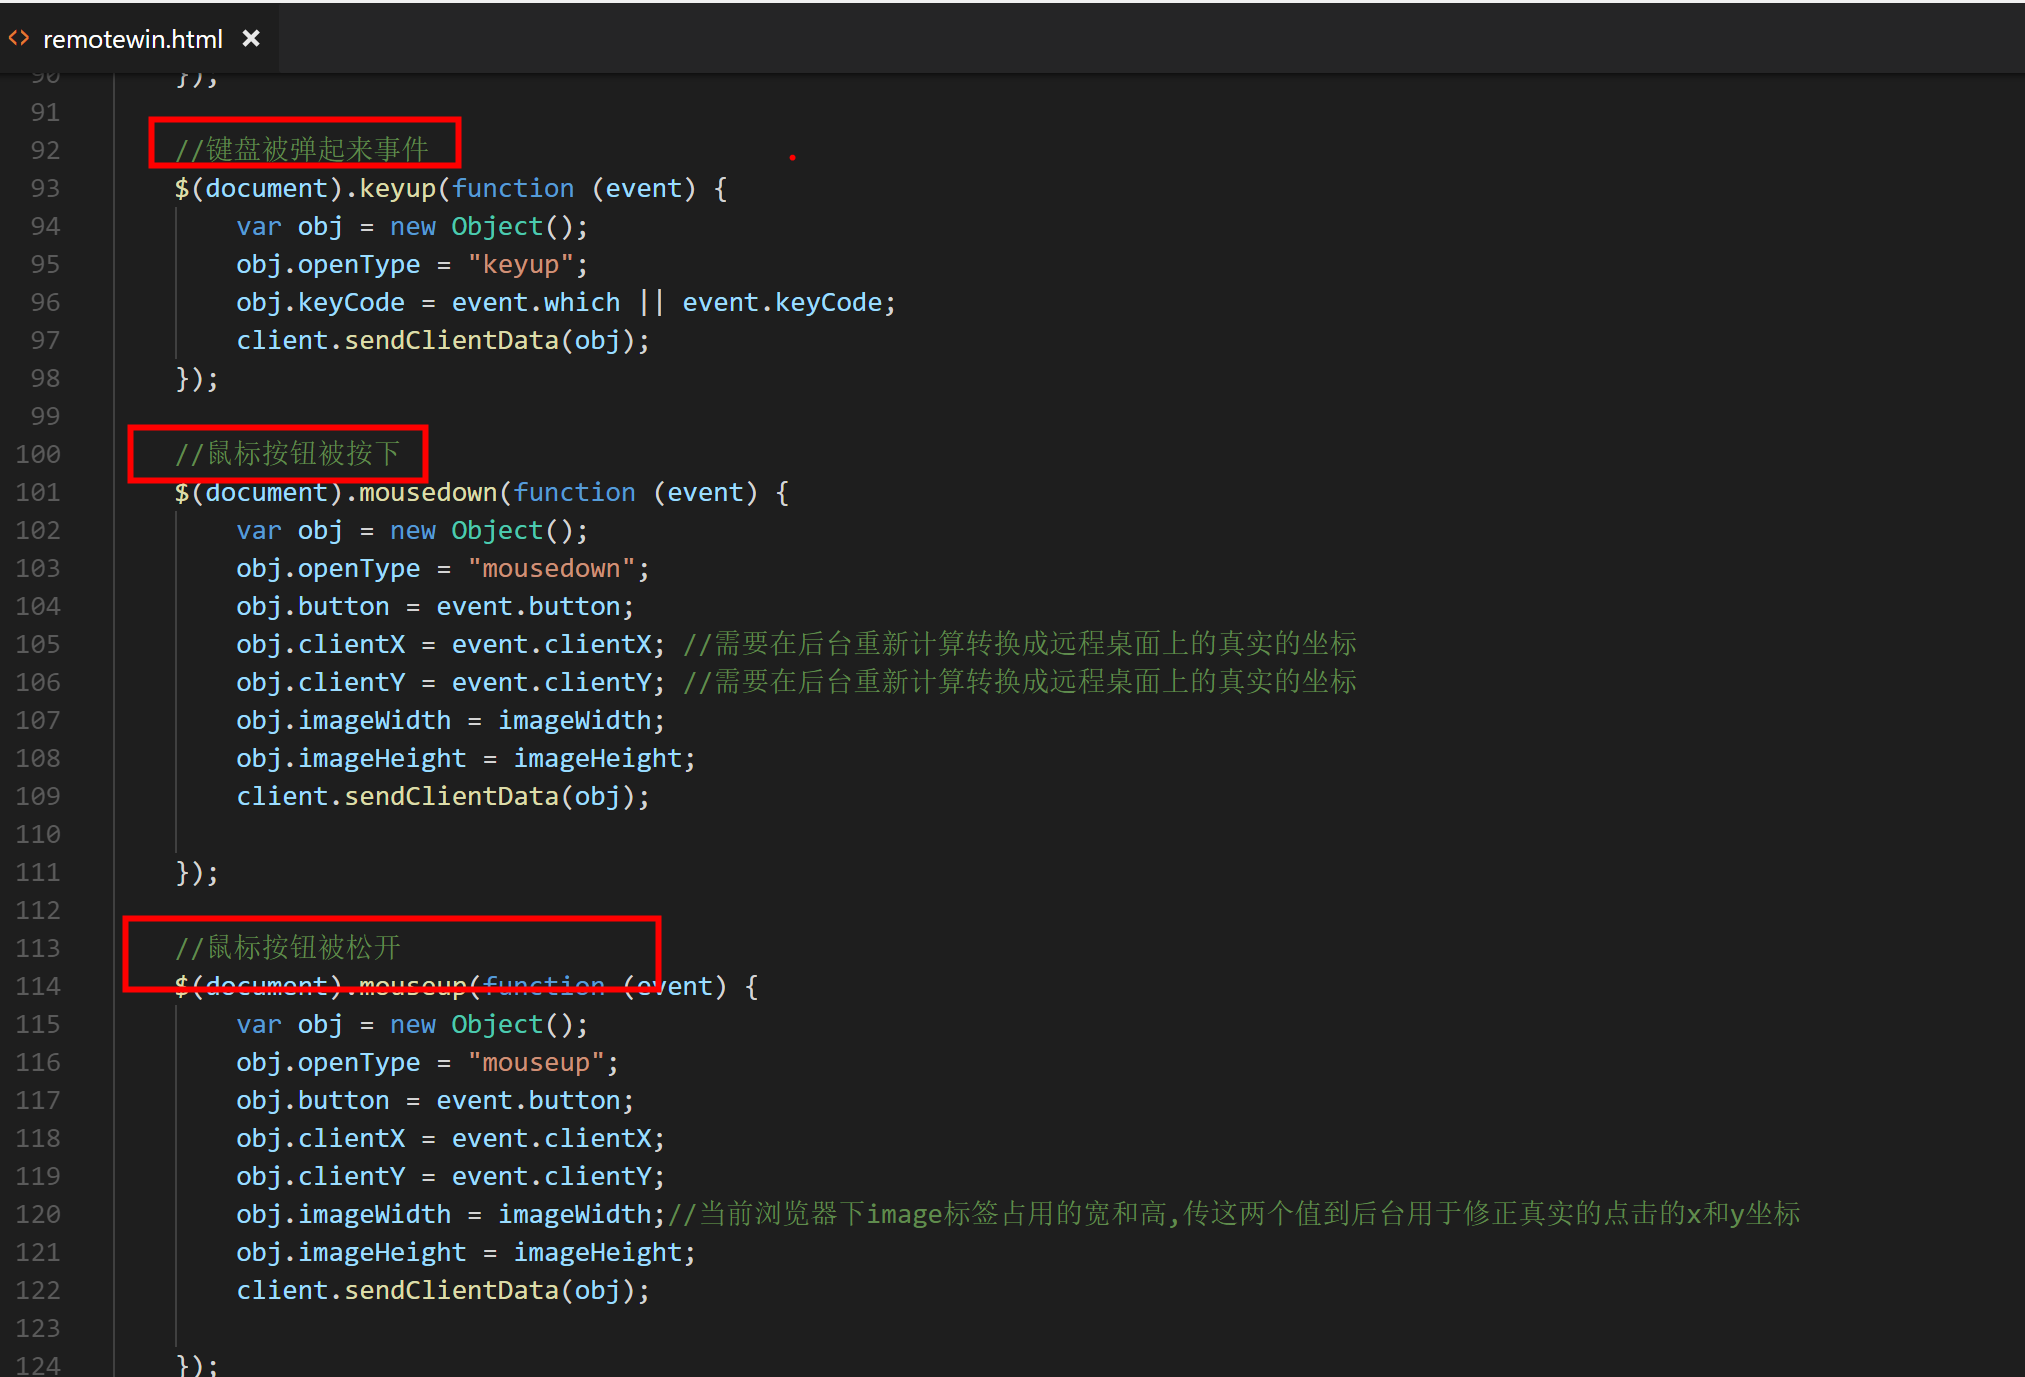This screenshot has width=2025, height=1377.
Task: Click var obj on line 115
Action: pyautogui.click(x=290, y=1024)
